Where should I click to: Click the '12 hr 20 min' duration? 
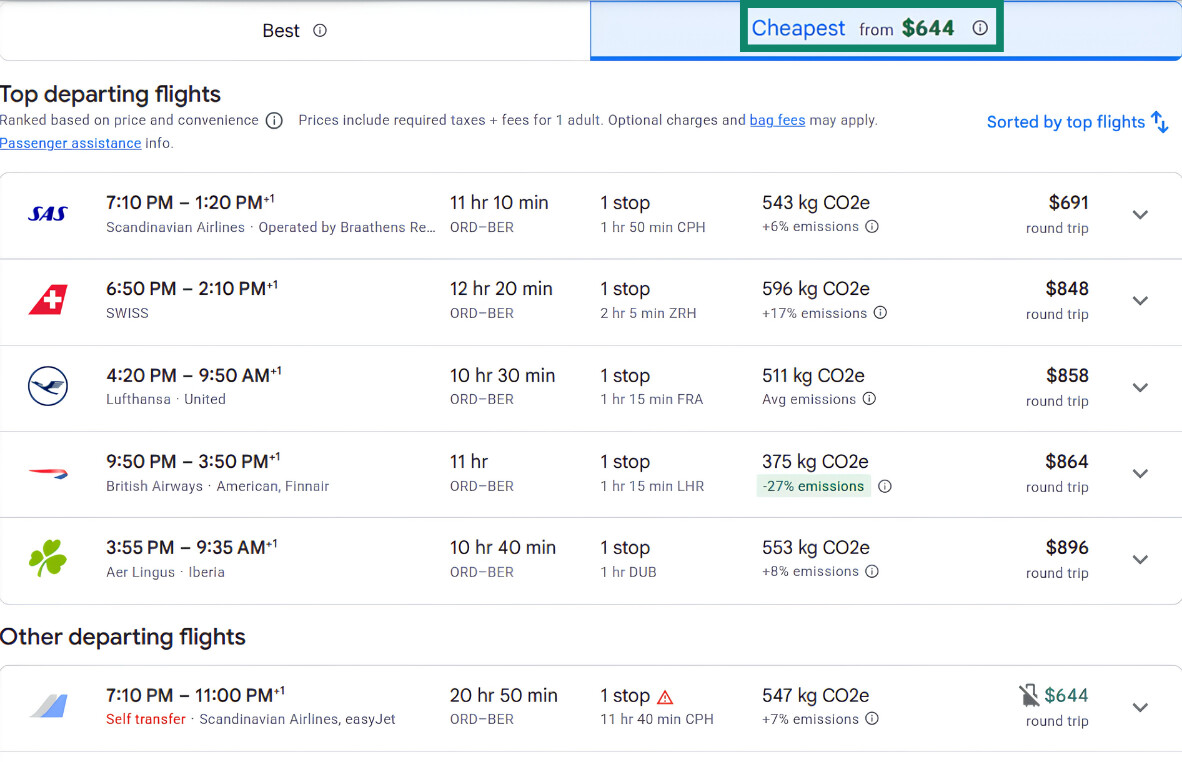[501, 289]
